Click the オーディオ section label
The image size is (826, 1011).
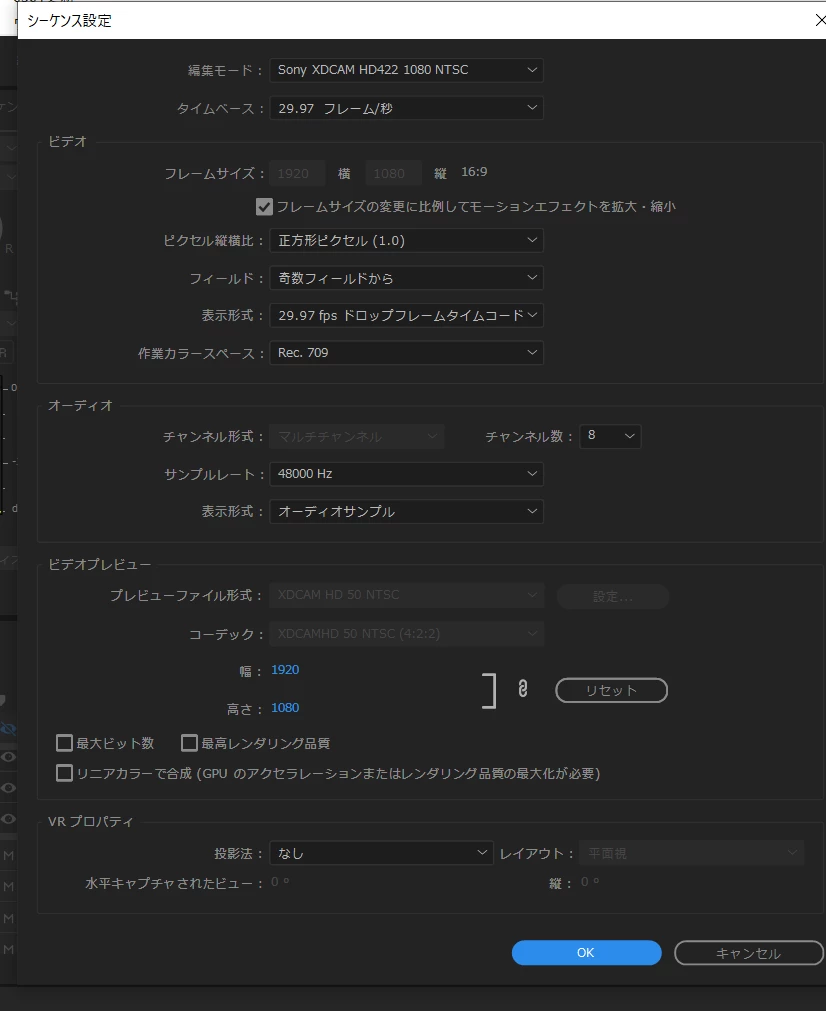click(x=80, y=406)
